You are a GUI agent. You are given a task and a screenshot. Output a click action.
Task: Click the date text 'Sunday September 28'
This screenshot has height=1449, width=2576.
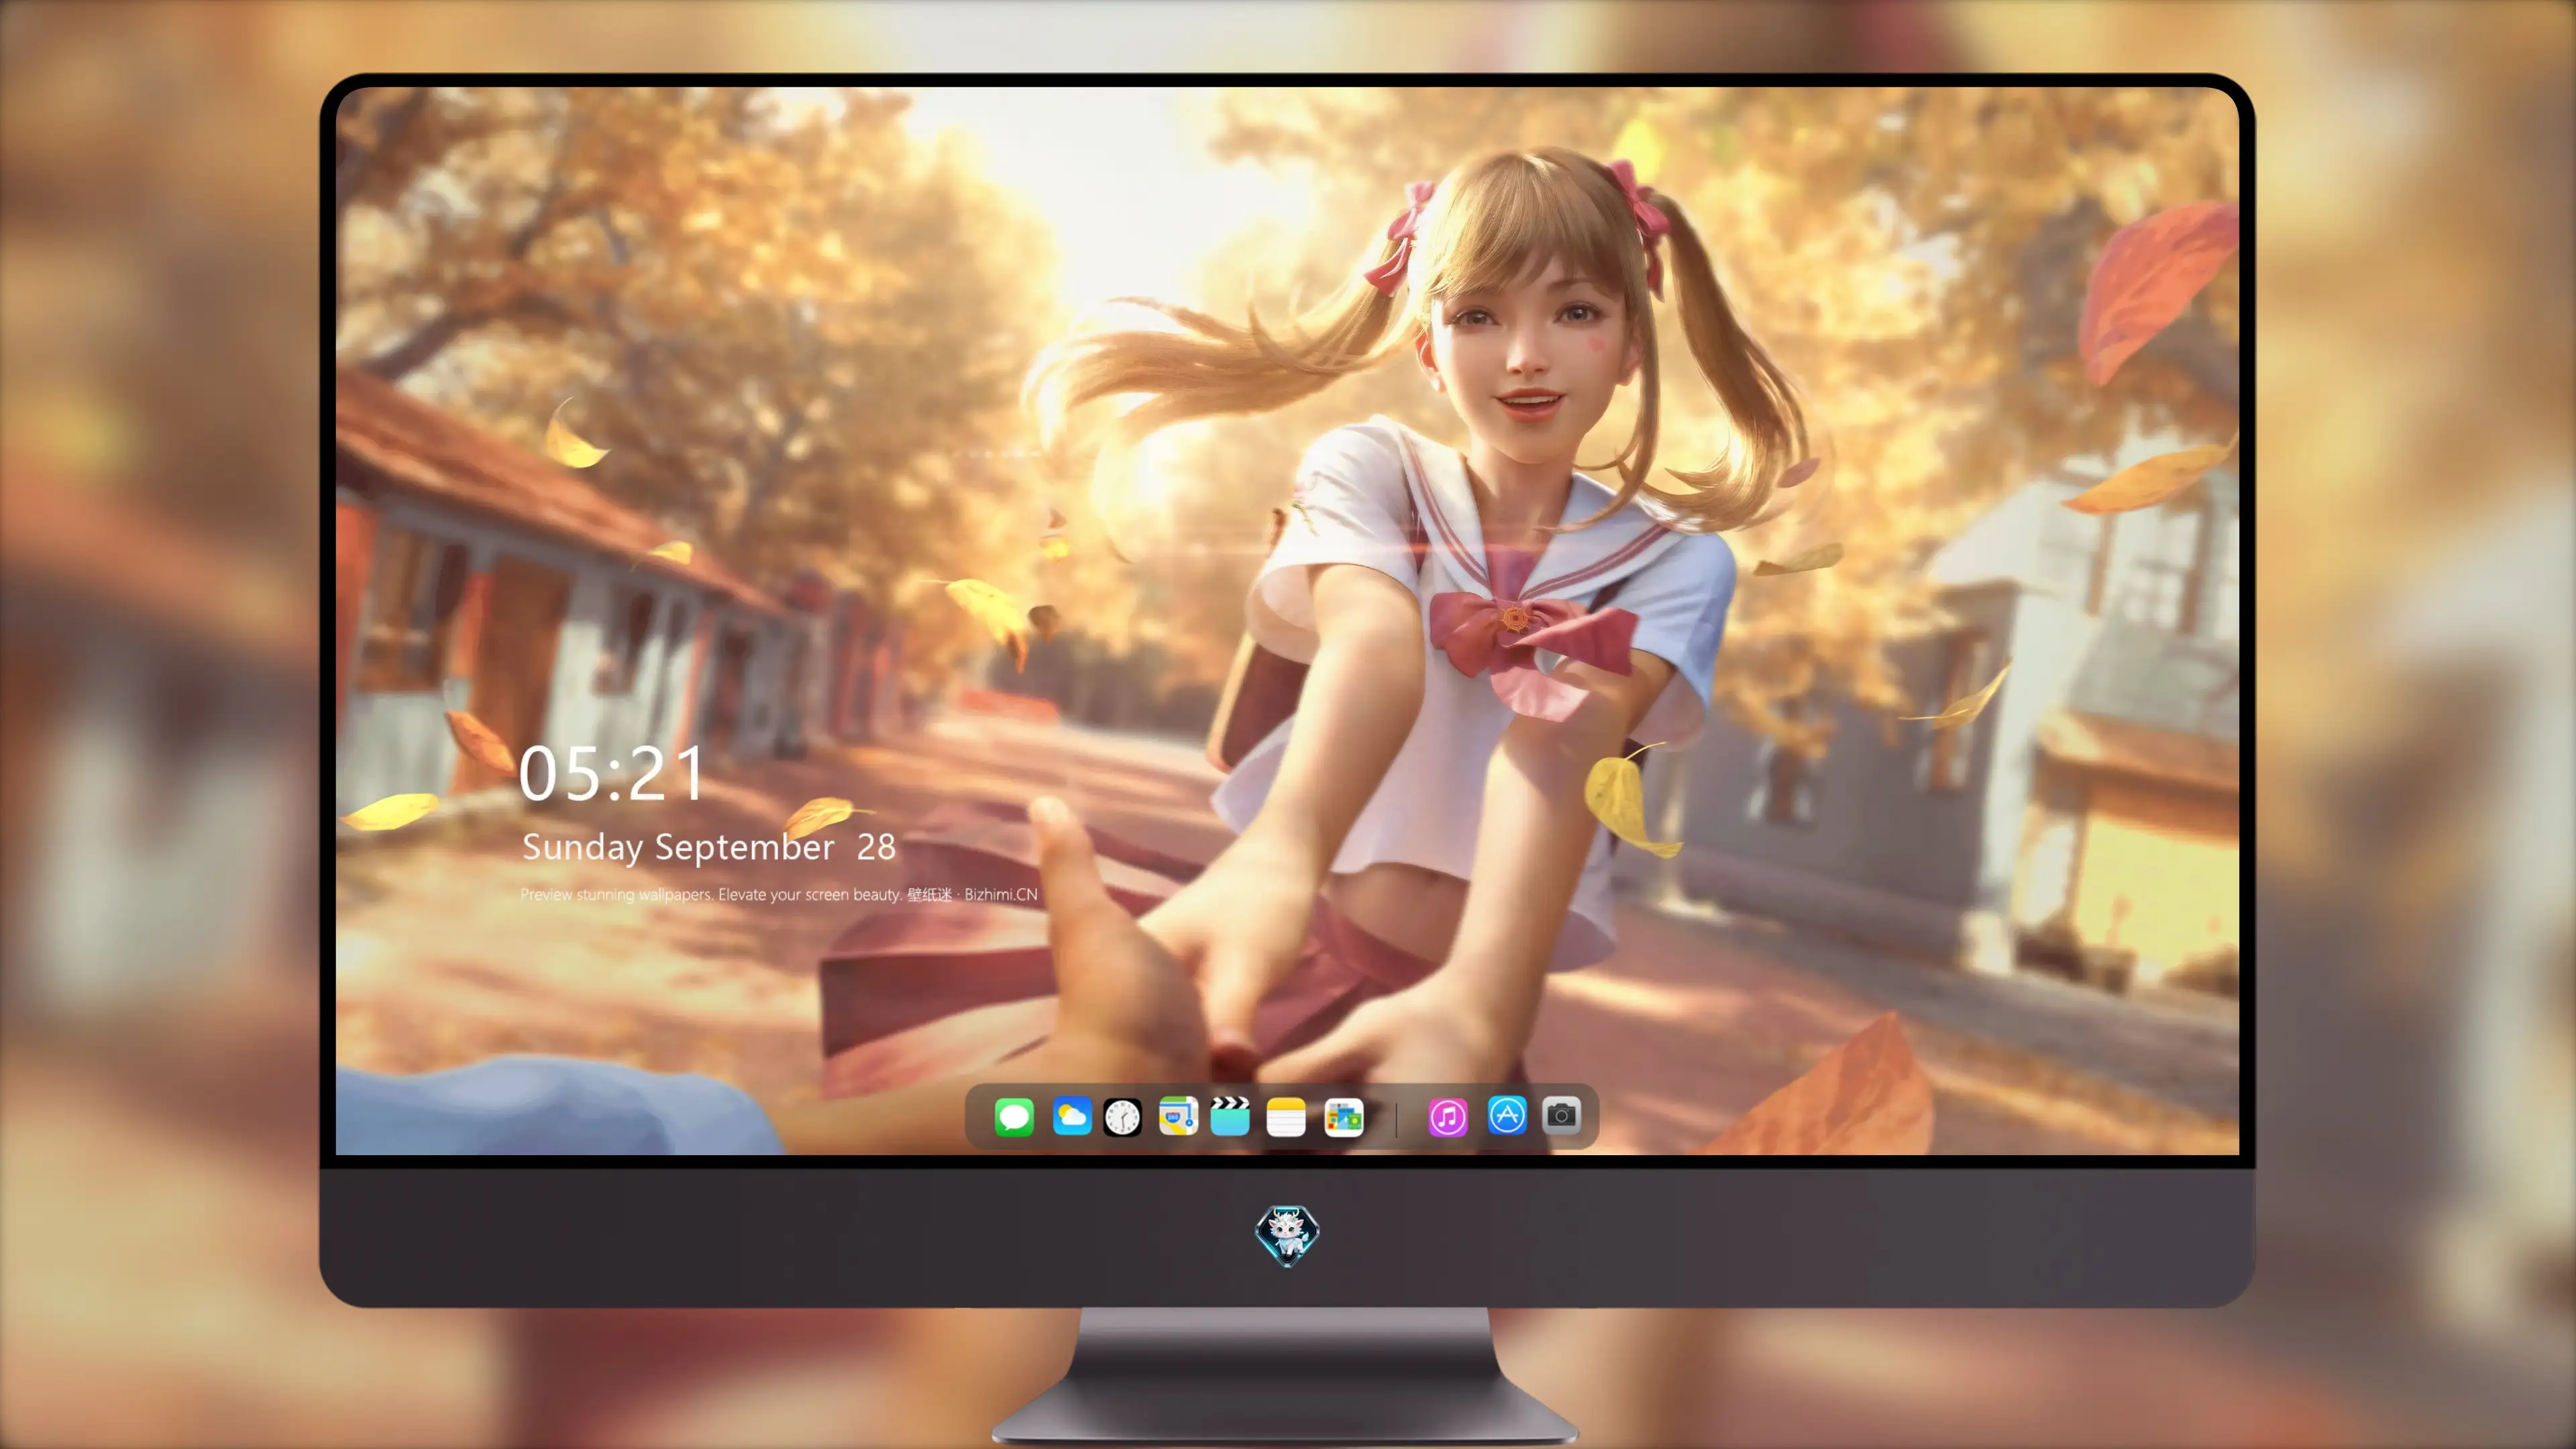(708, 847)
